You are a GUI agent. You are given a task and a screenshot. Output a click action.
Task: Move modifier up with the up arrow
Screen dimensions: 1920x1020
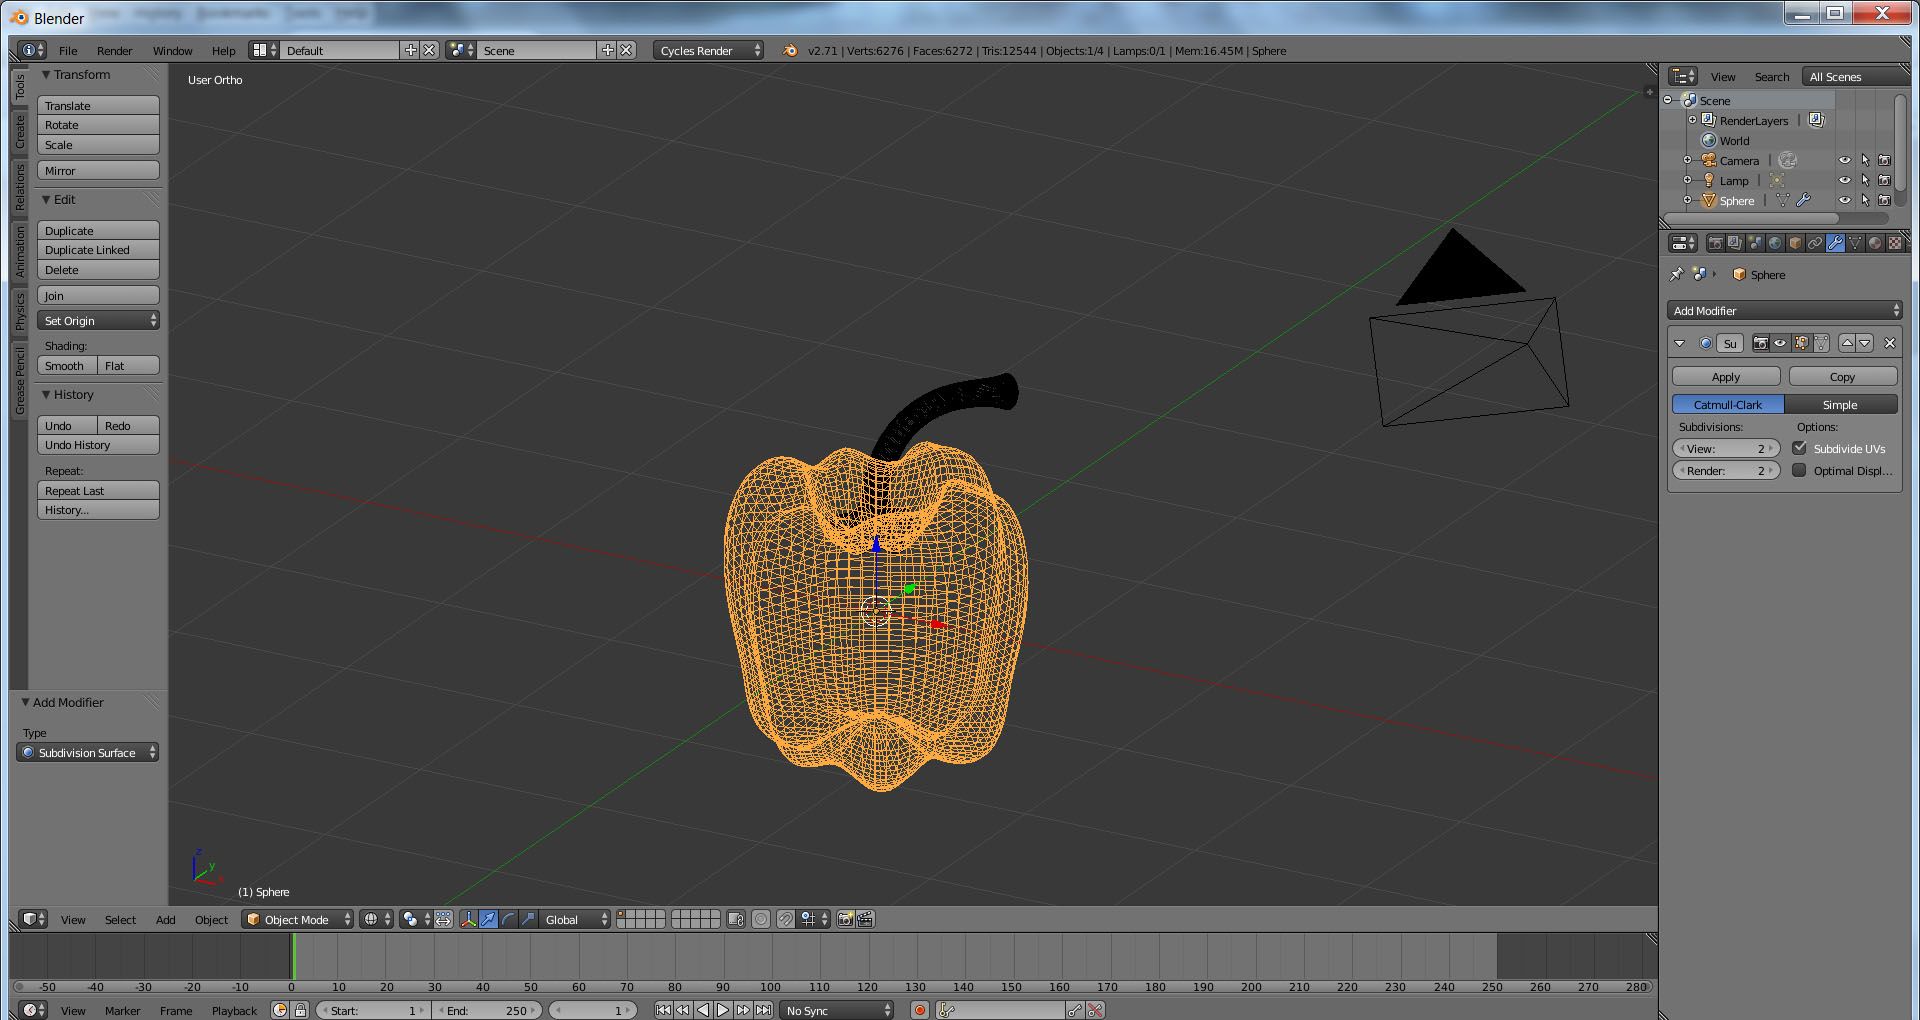[1847, 343]
